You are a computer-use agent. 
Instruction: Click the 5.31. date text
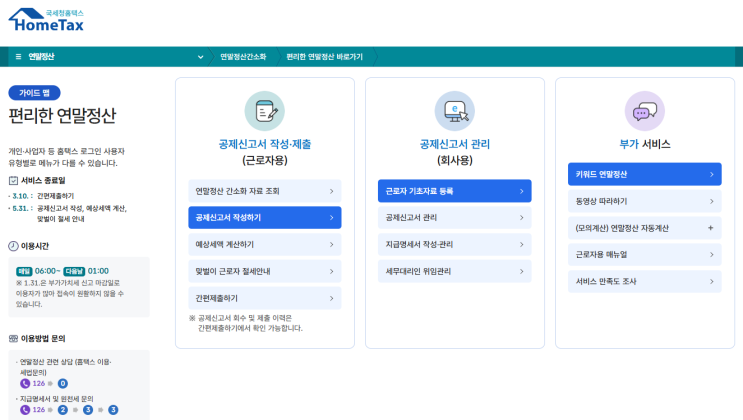[20, 208]
